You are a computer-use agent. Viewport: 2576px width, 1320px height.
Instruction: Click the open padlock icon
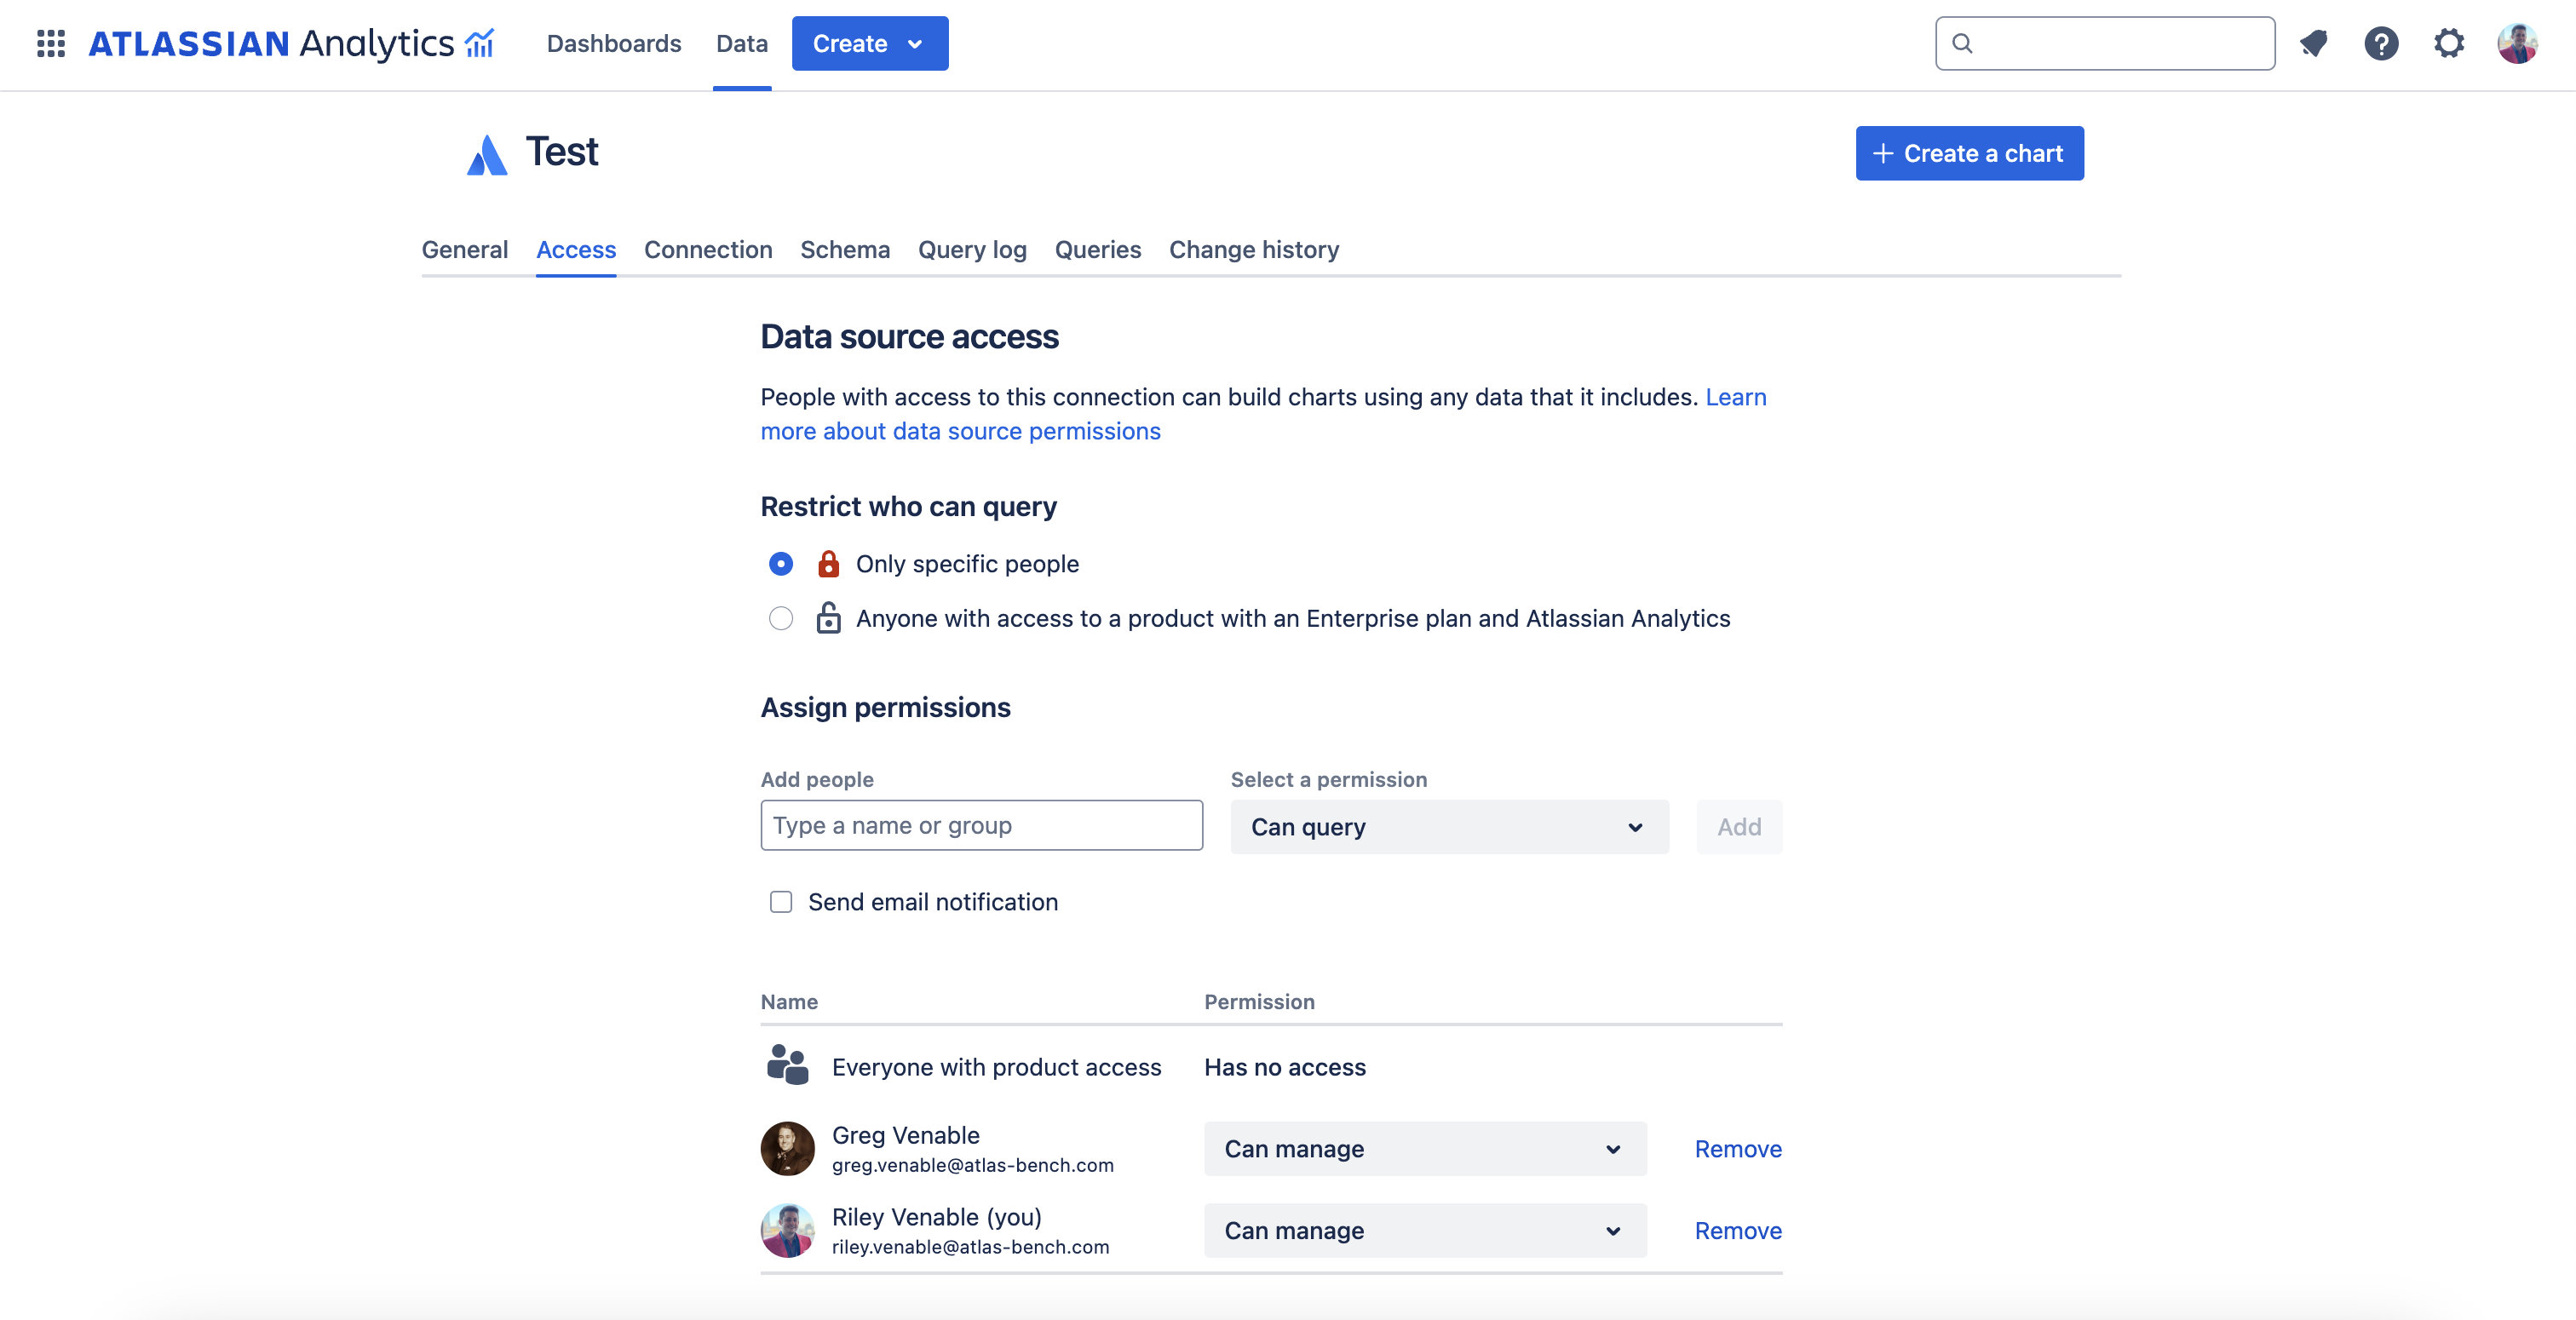coord(828,618)
